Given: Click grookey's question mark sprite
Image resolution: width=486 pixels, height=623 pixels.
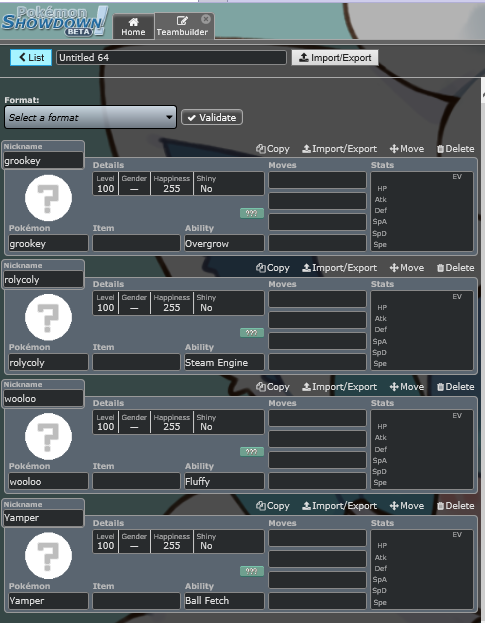Looking at the screenshot, I should coord(48,198).
